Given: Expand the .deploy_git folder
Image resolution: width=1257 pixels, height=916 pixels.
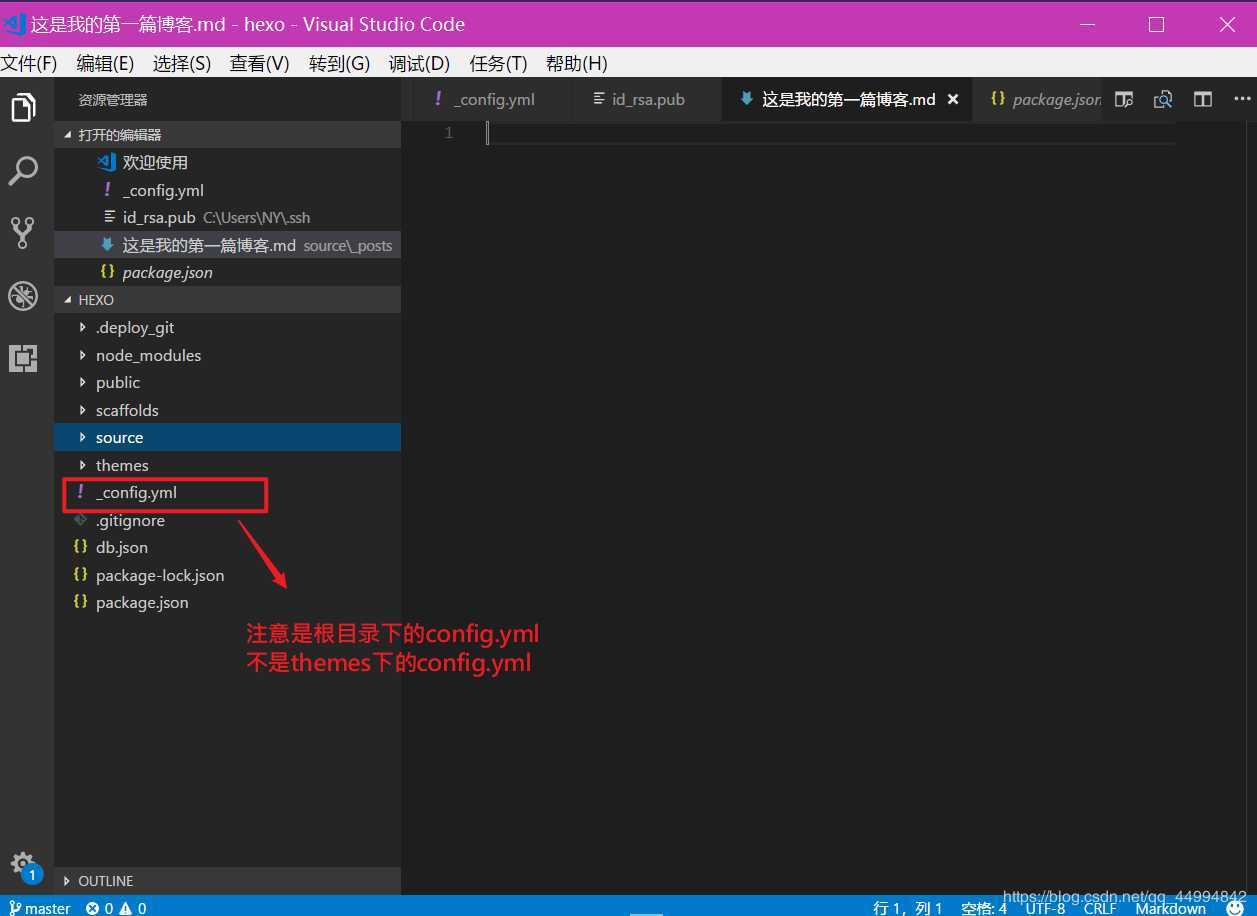Looking at the screenshot, I should (x=227, y=327).
